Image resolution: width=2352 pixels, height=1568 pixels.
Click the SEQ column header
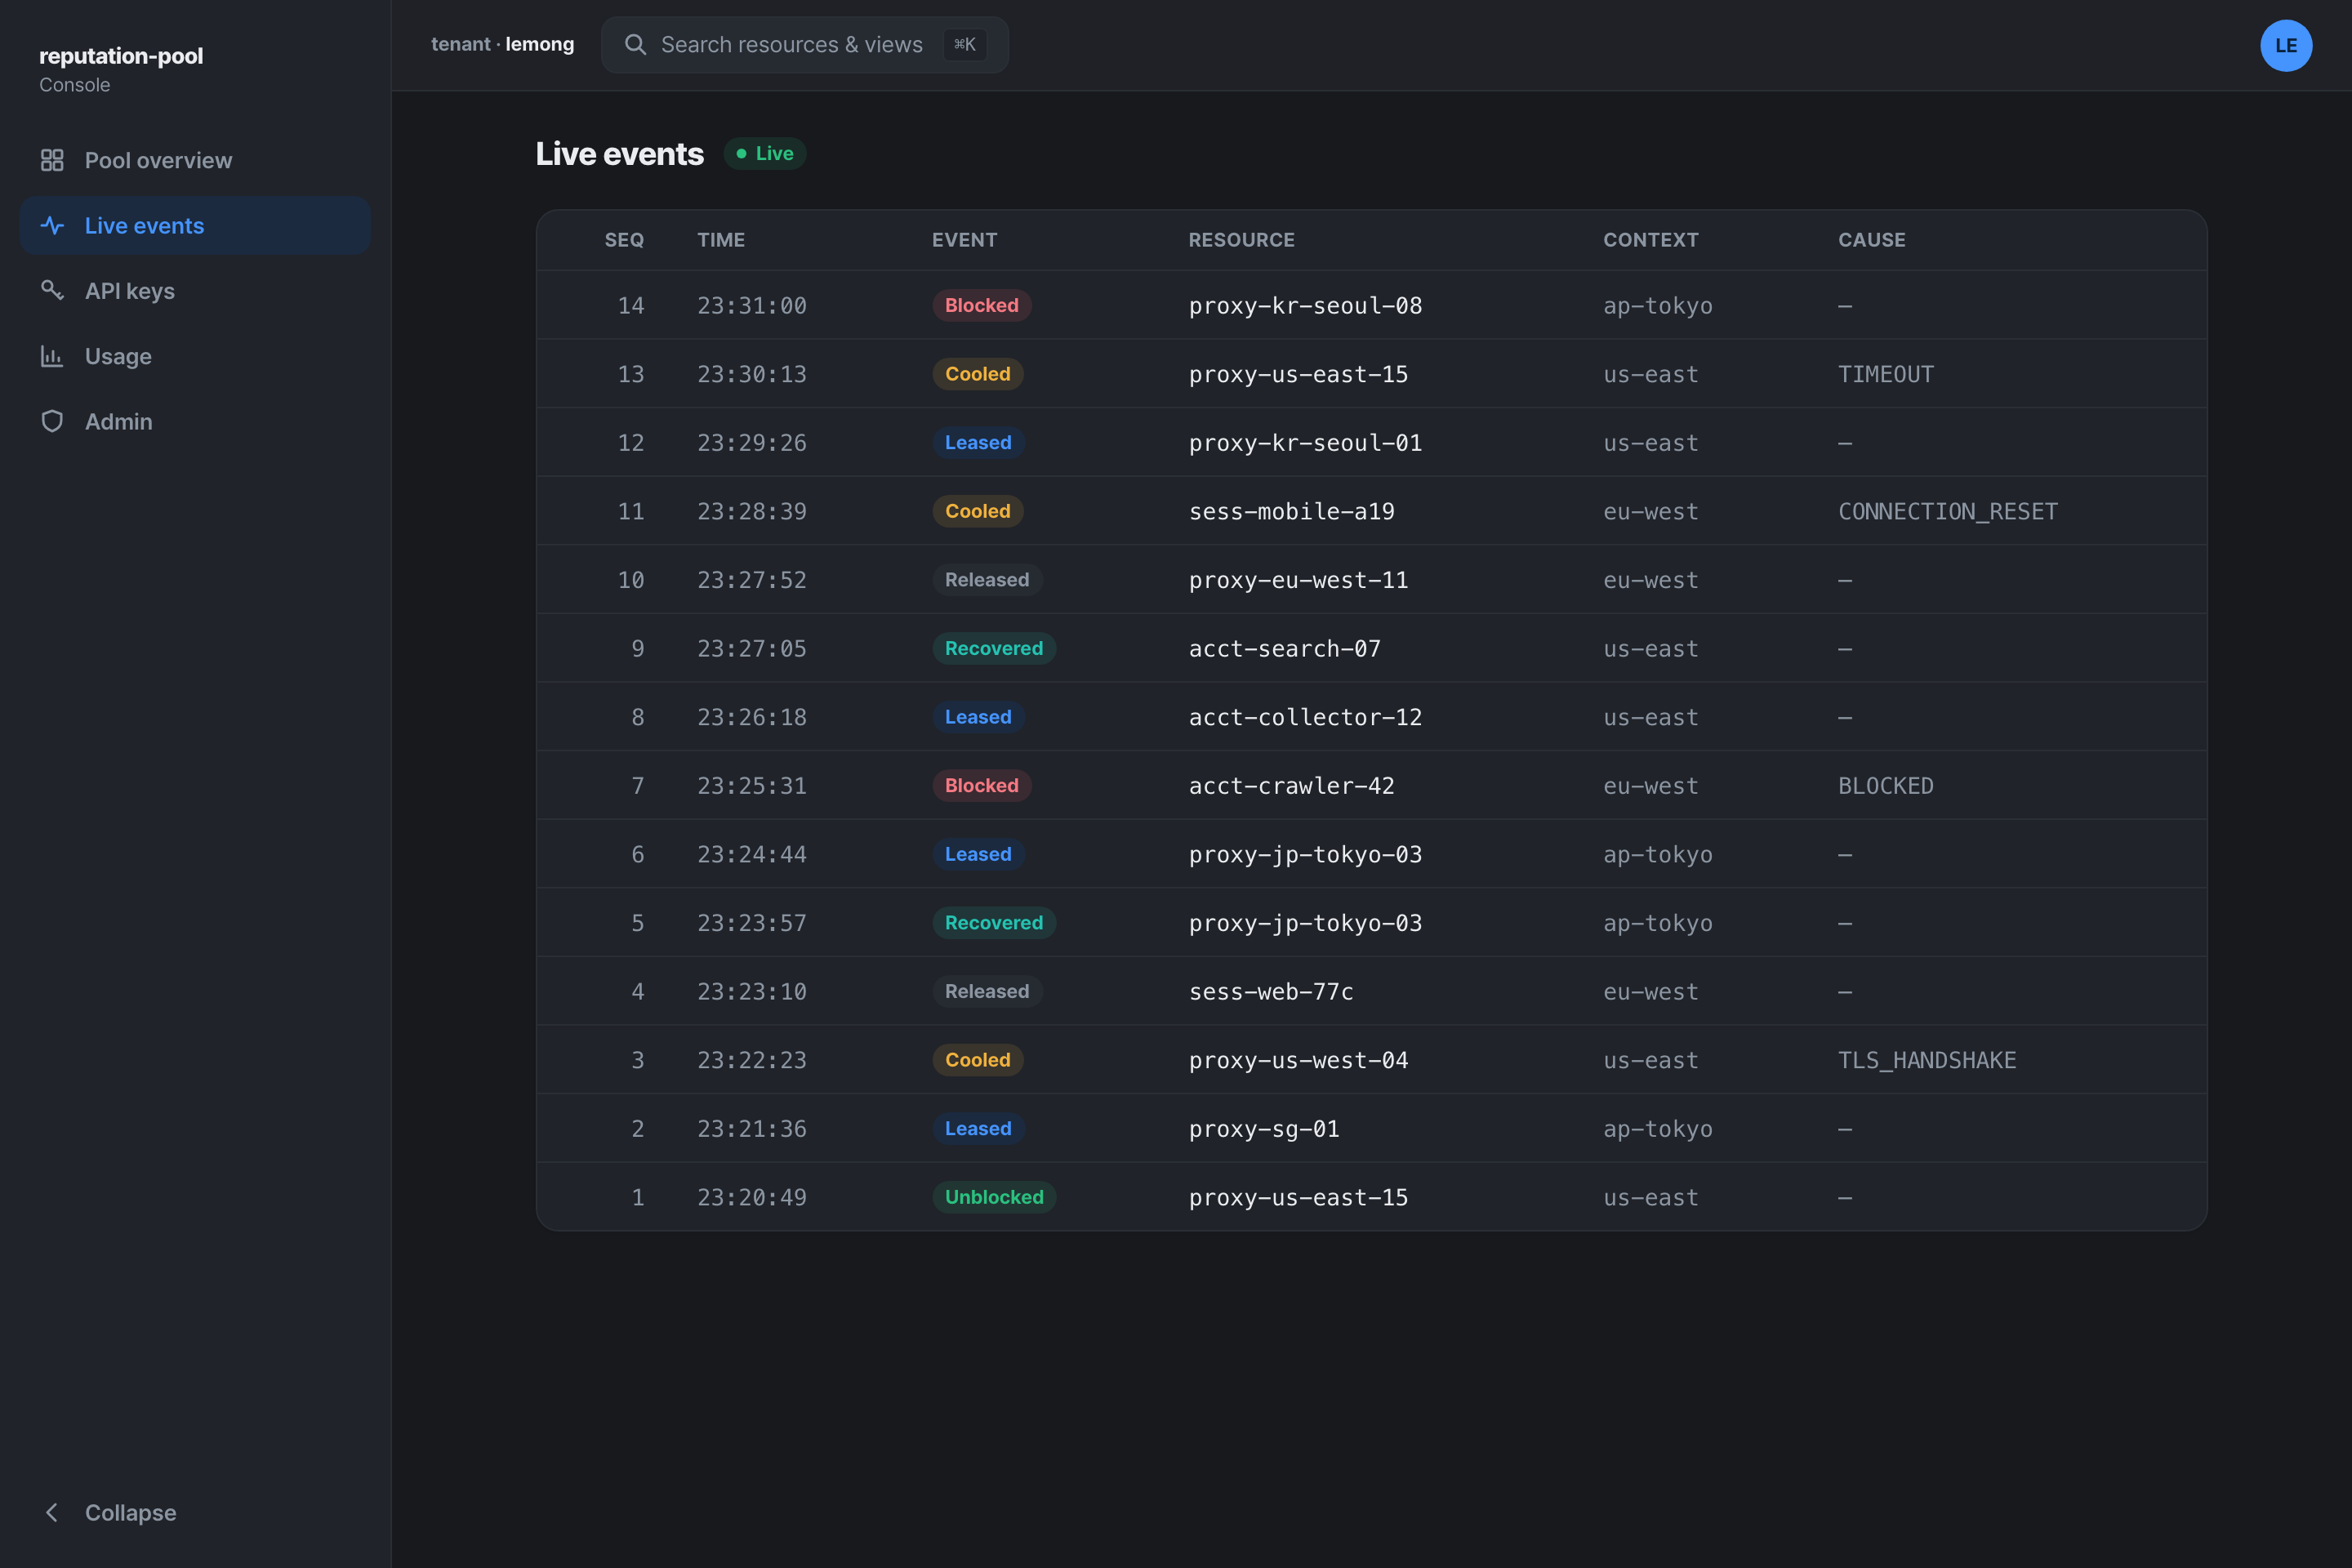624,240
